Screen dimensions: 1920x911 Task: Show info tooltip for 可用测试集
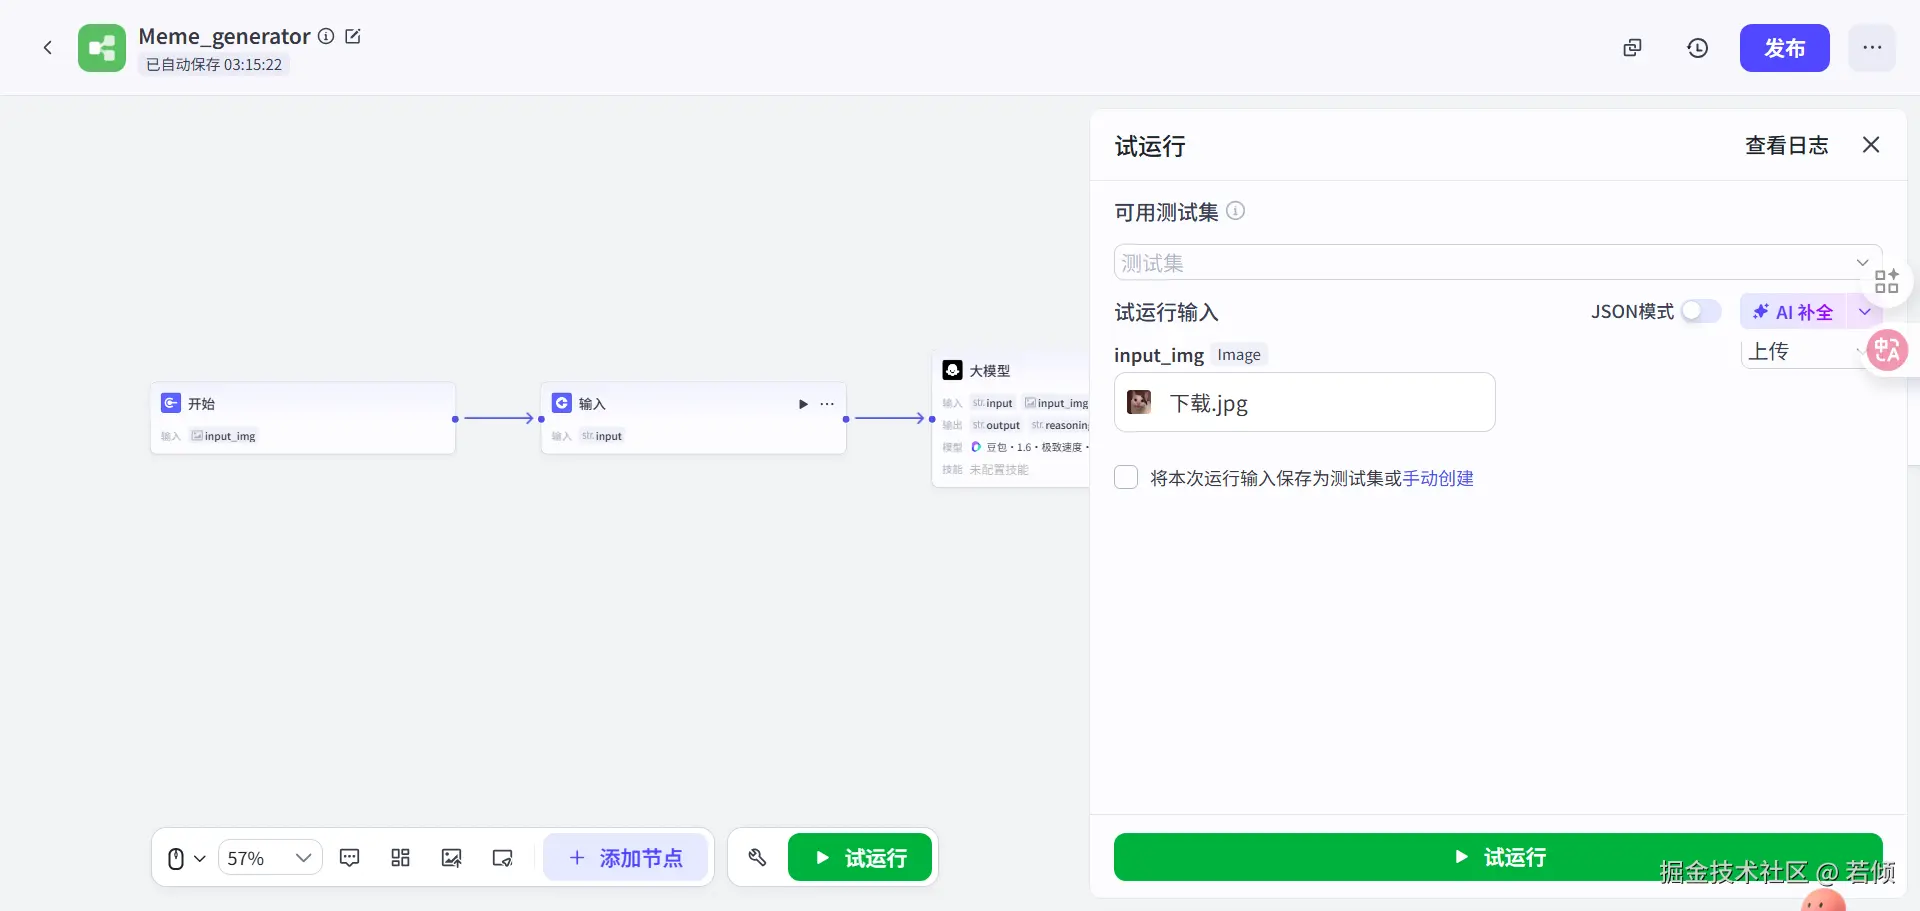pyautogui.click(x=1236, y=211)
